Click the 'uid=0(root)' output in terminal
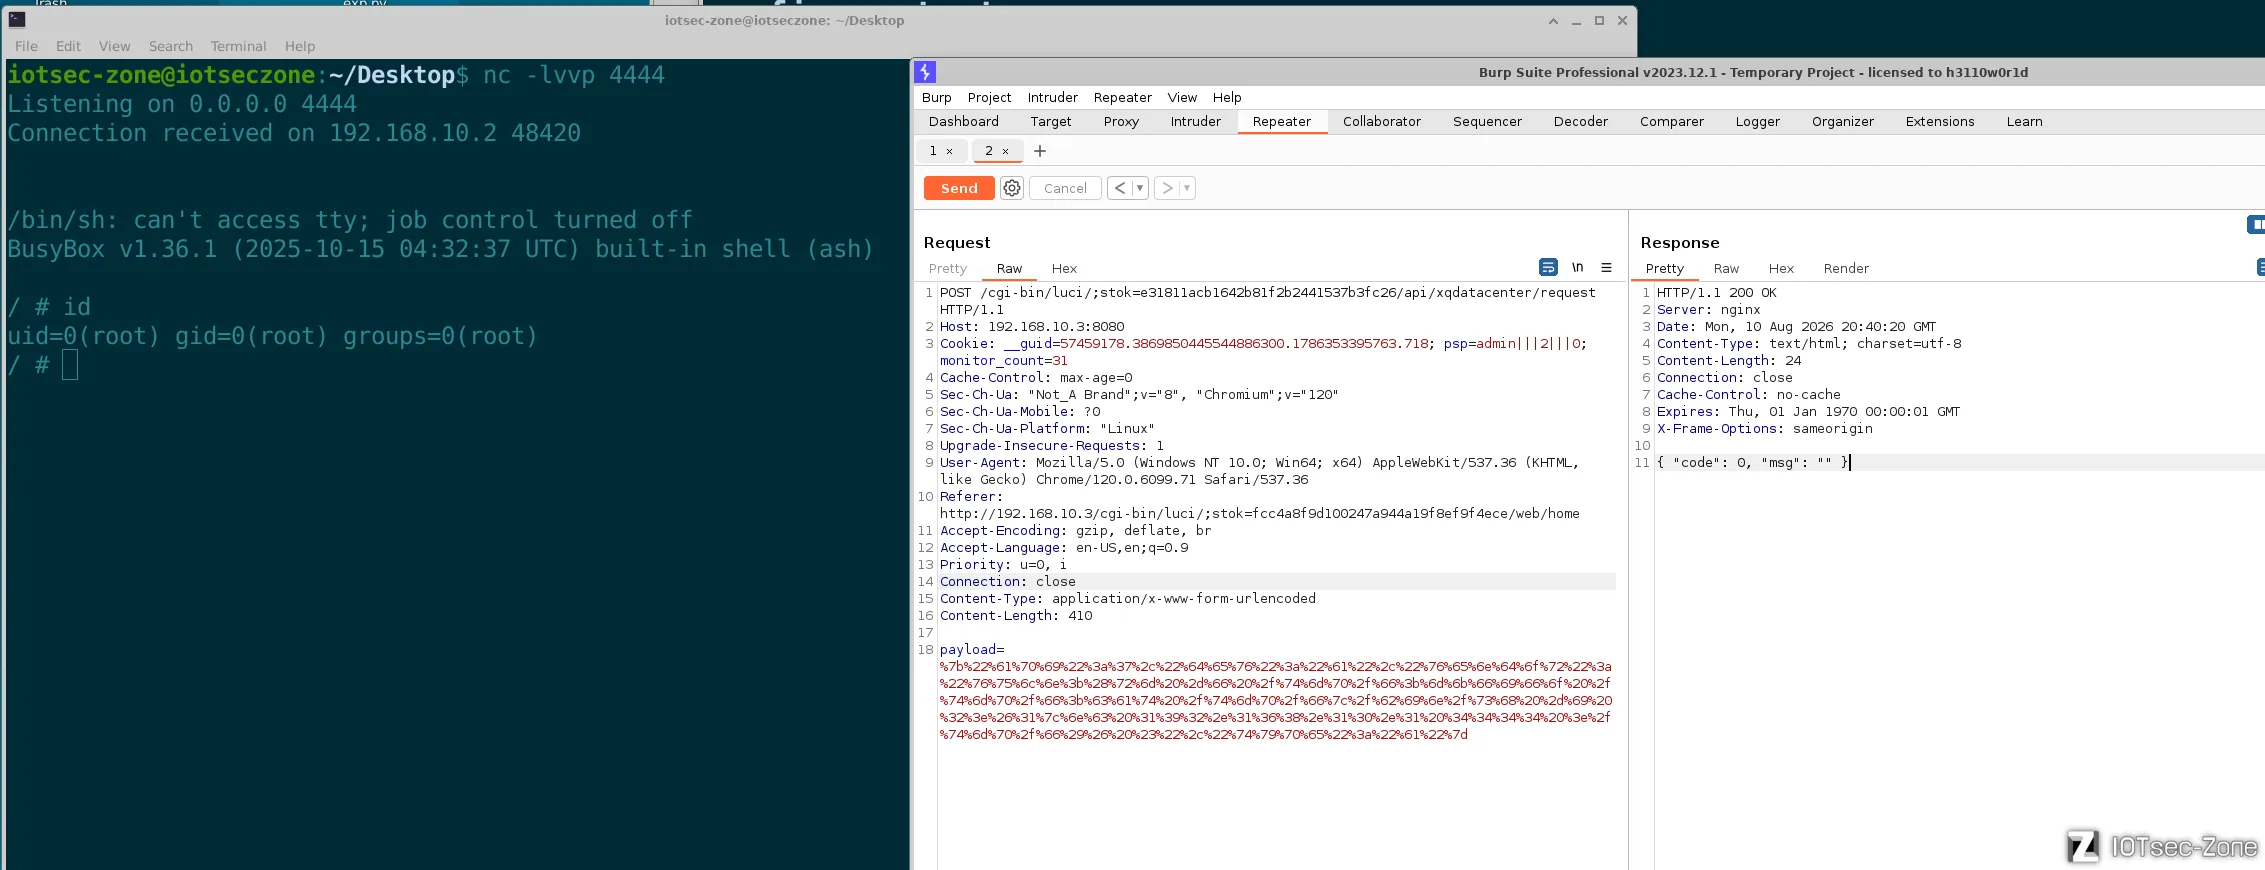The width and height of the screenshot is (2265, 870). click(x=83, y=336)
